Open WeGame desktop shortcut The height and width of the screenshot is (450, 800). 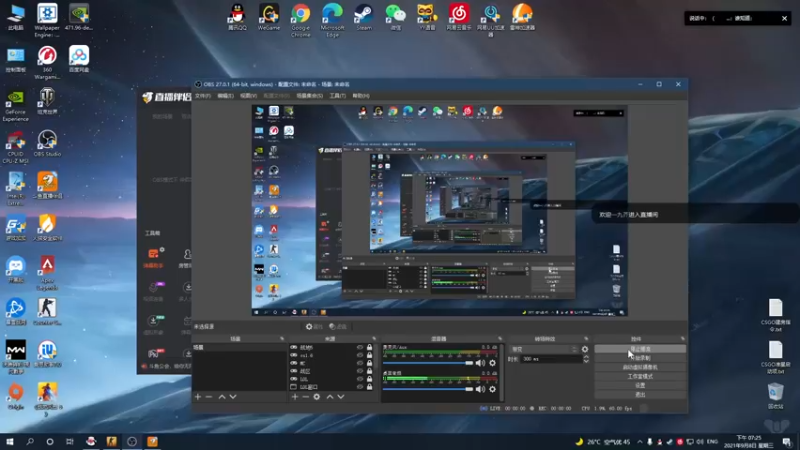(269, 17)
